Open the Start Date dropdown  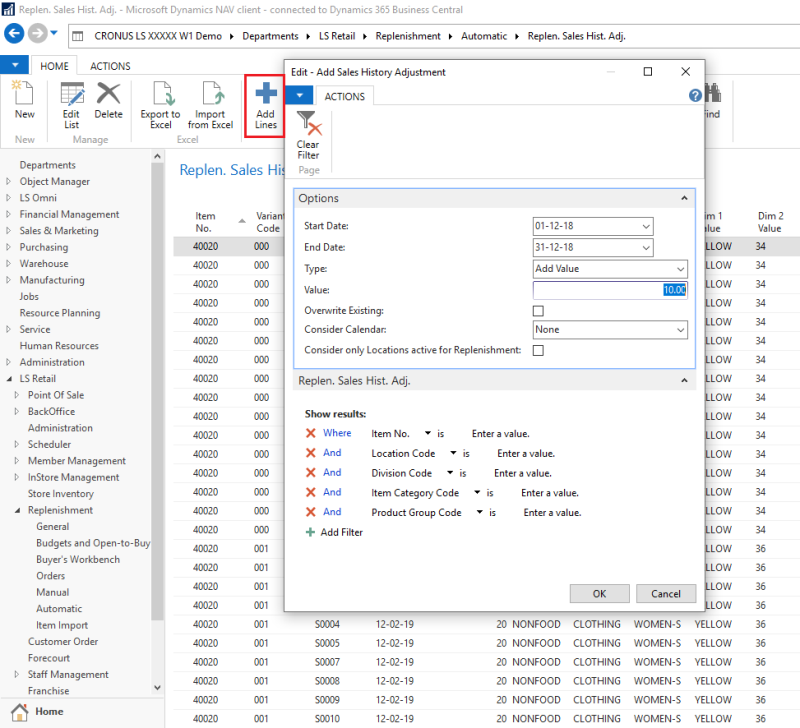(646, 226)
